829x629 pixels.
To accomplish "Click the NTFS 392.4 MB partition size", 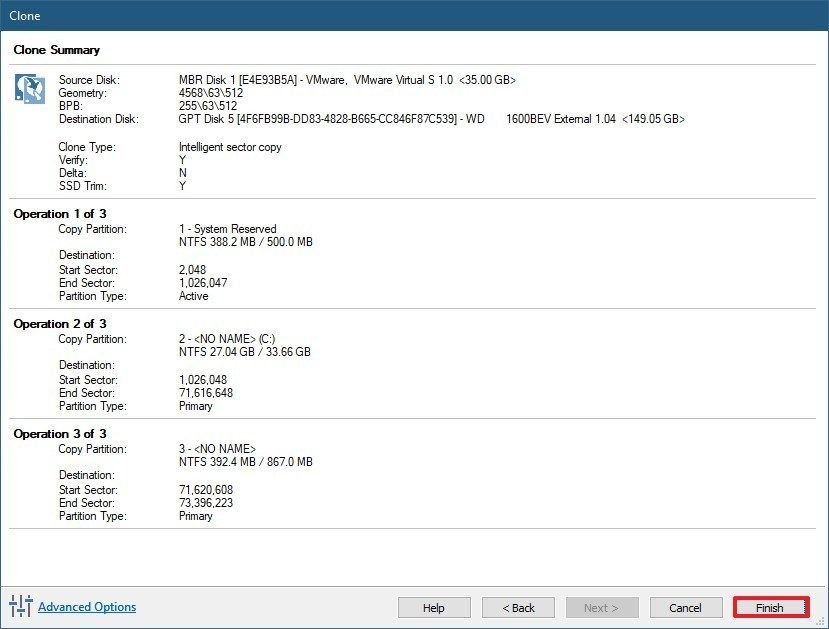I will tap(245, 462).
